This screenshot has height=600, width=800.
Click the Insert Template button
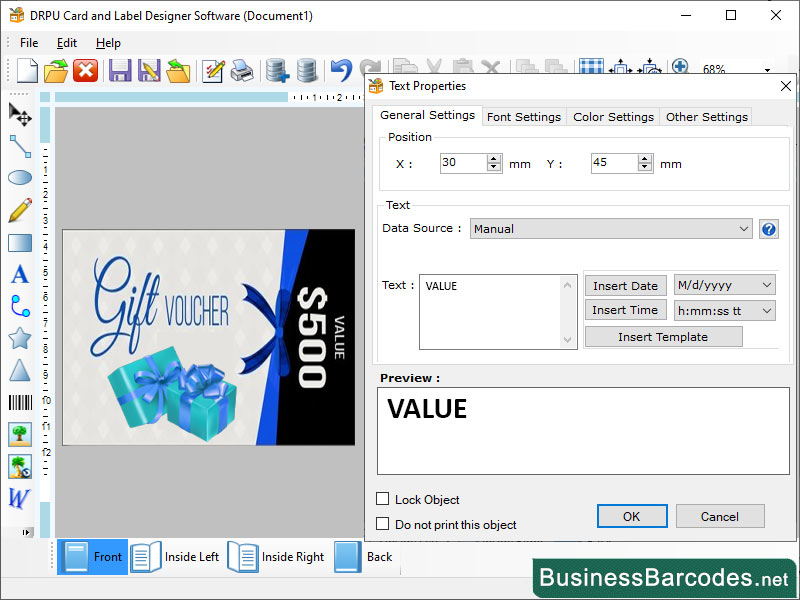pos(663,337)
